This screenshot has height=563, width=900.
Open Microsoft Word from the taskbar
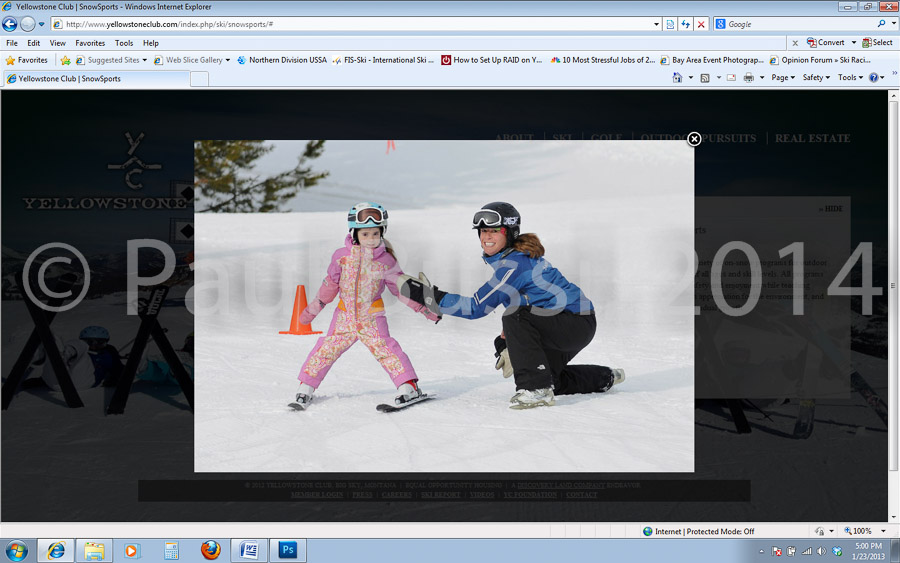[249, 551]
